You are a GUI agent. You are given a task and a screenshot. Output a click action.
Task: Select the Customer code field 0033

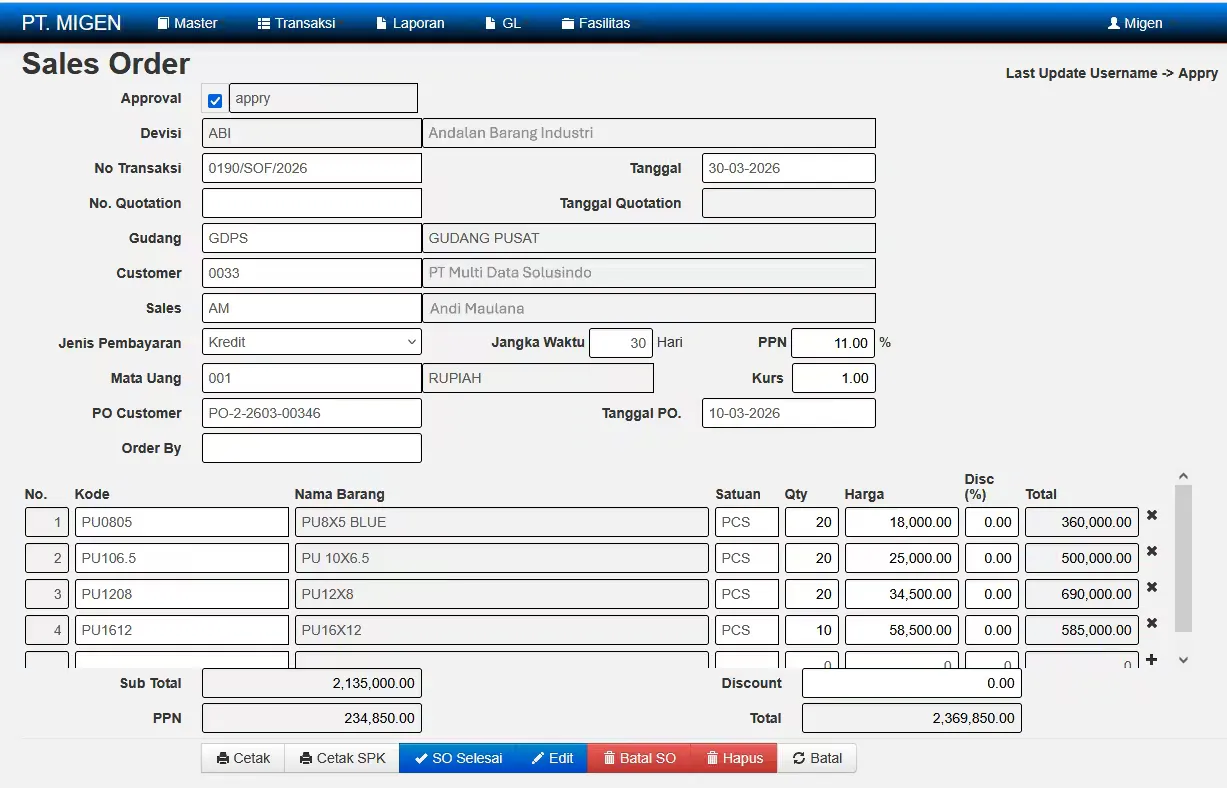(312, 273)
